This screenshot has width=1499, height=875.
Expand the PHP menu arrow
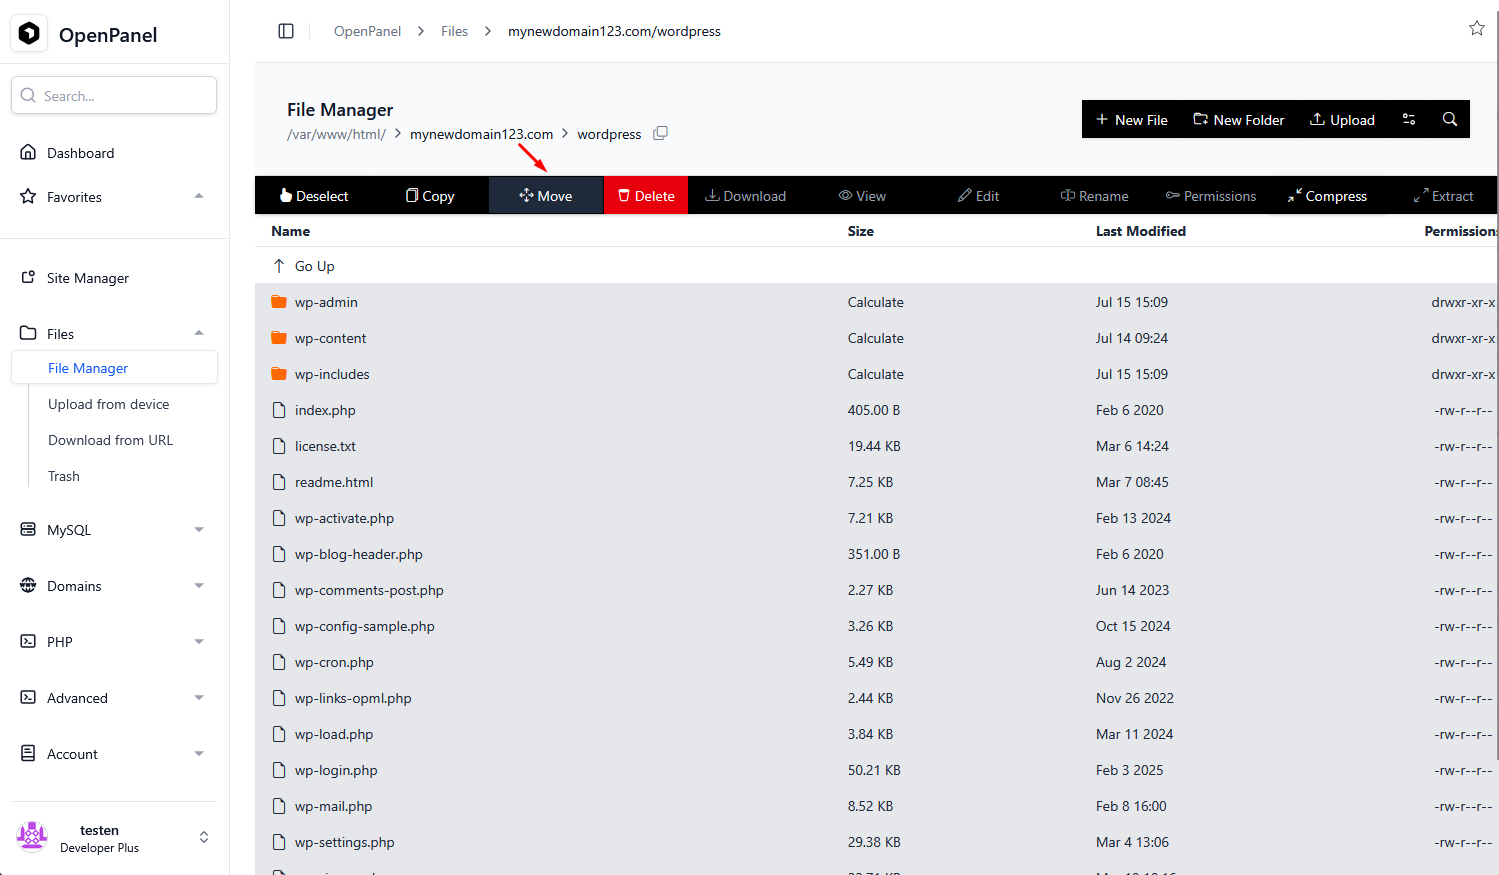click(199, 642)
